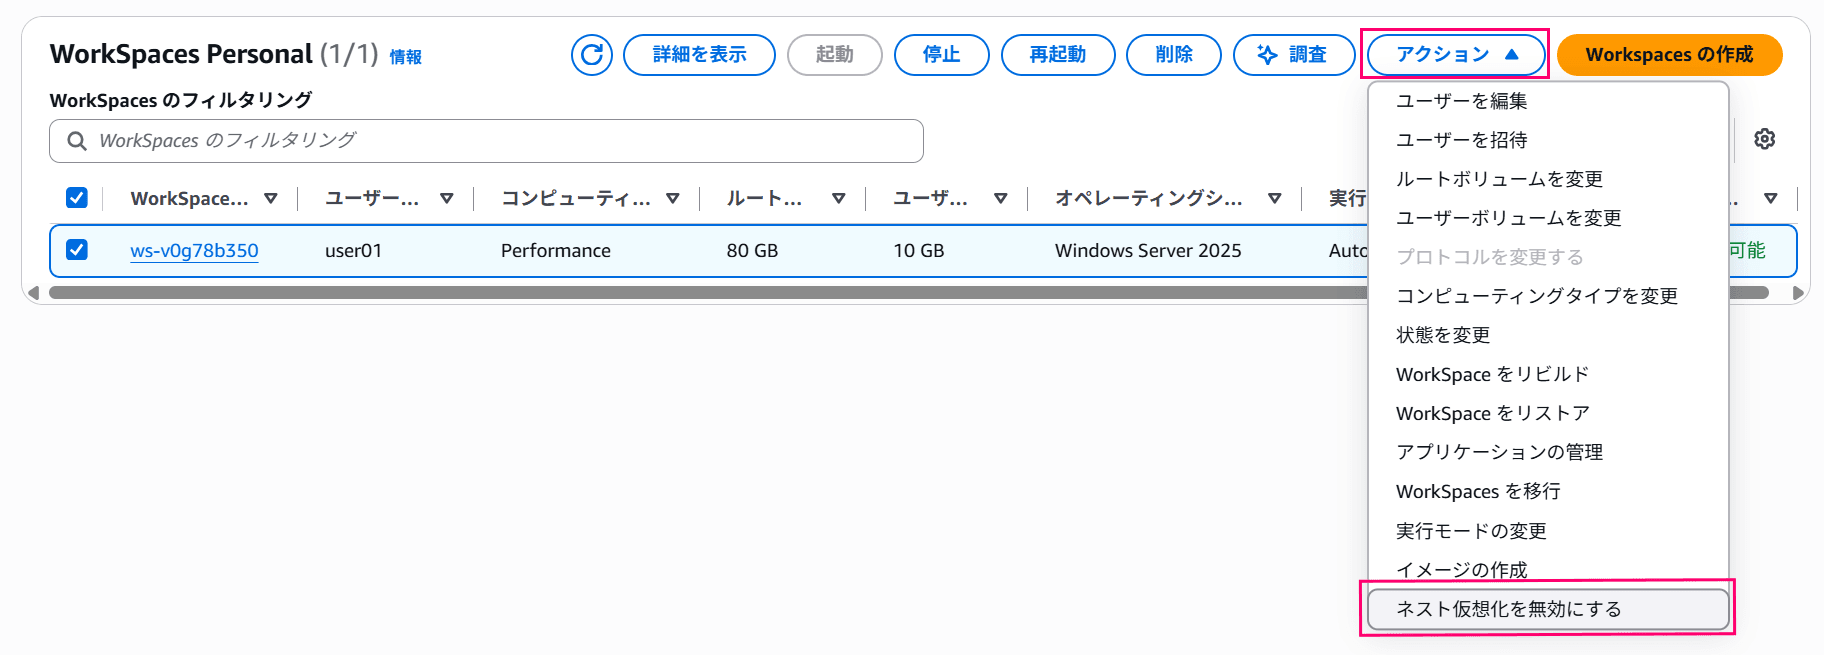
Task: Sort by the コンピューティ... column arrow
Action: (673, 199)
